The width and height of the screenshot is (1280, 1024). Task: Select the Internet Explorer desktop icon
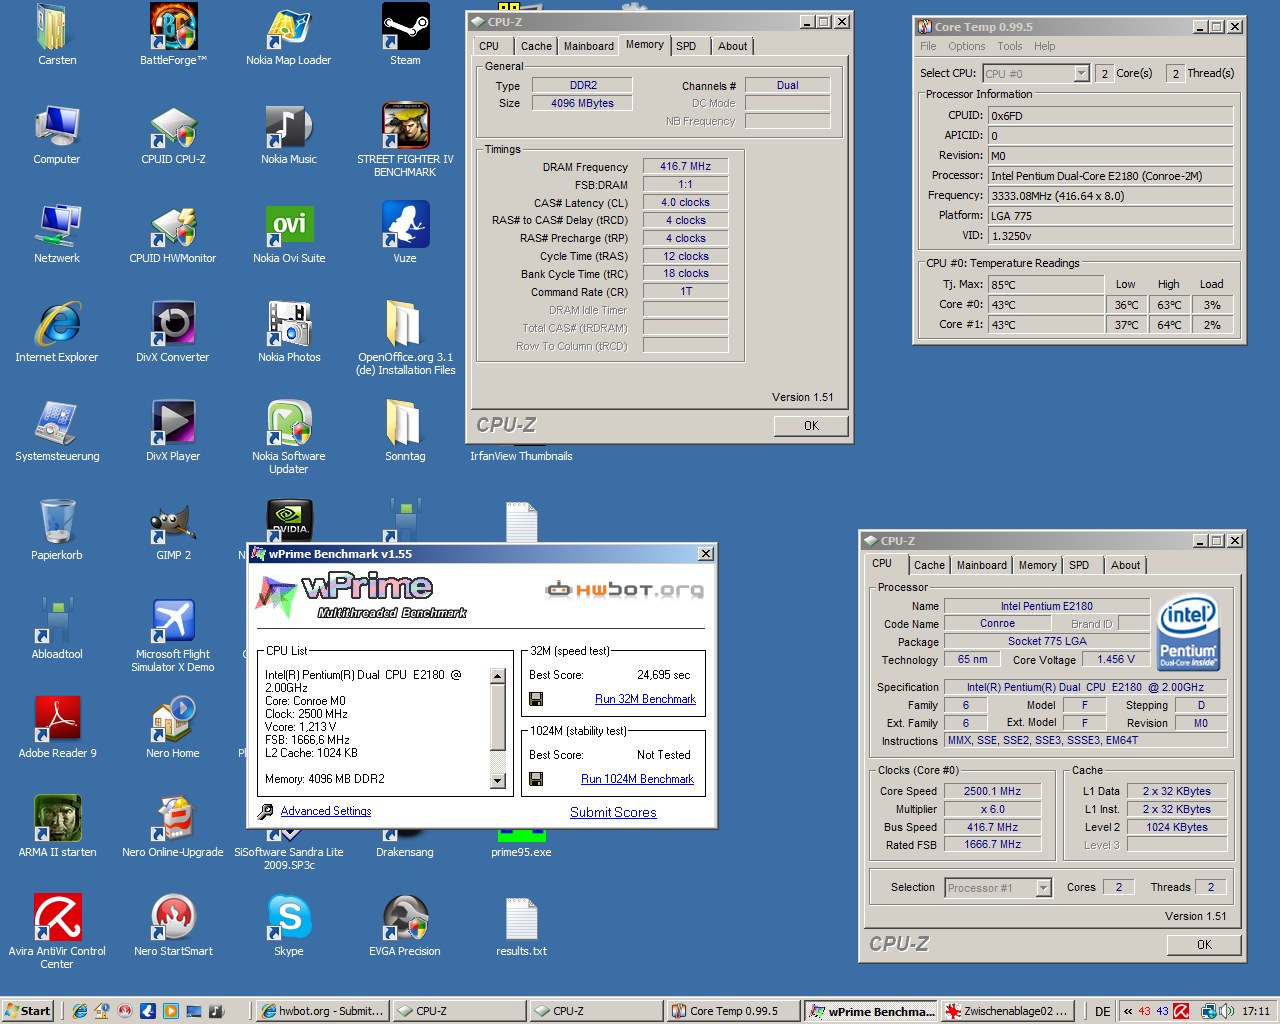tap(57, 332)
